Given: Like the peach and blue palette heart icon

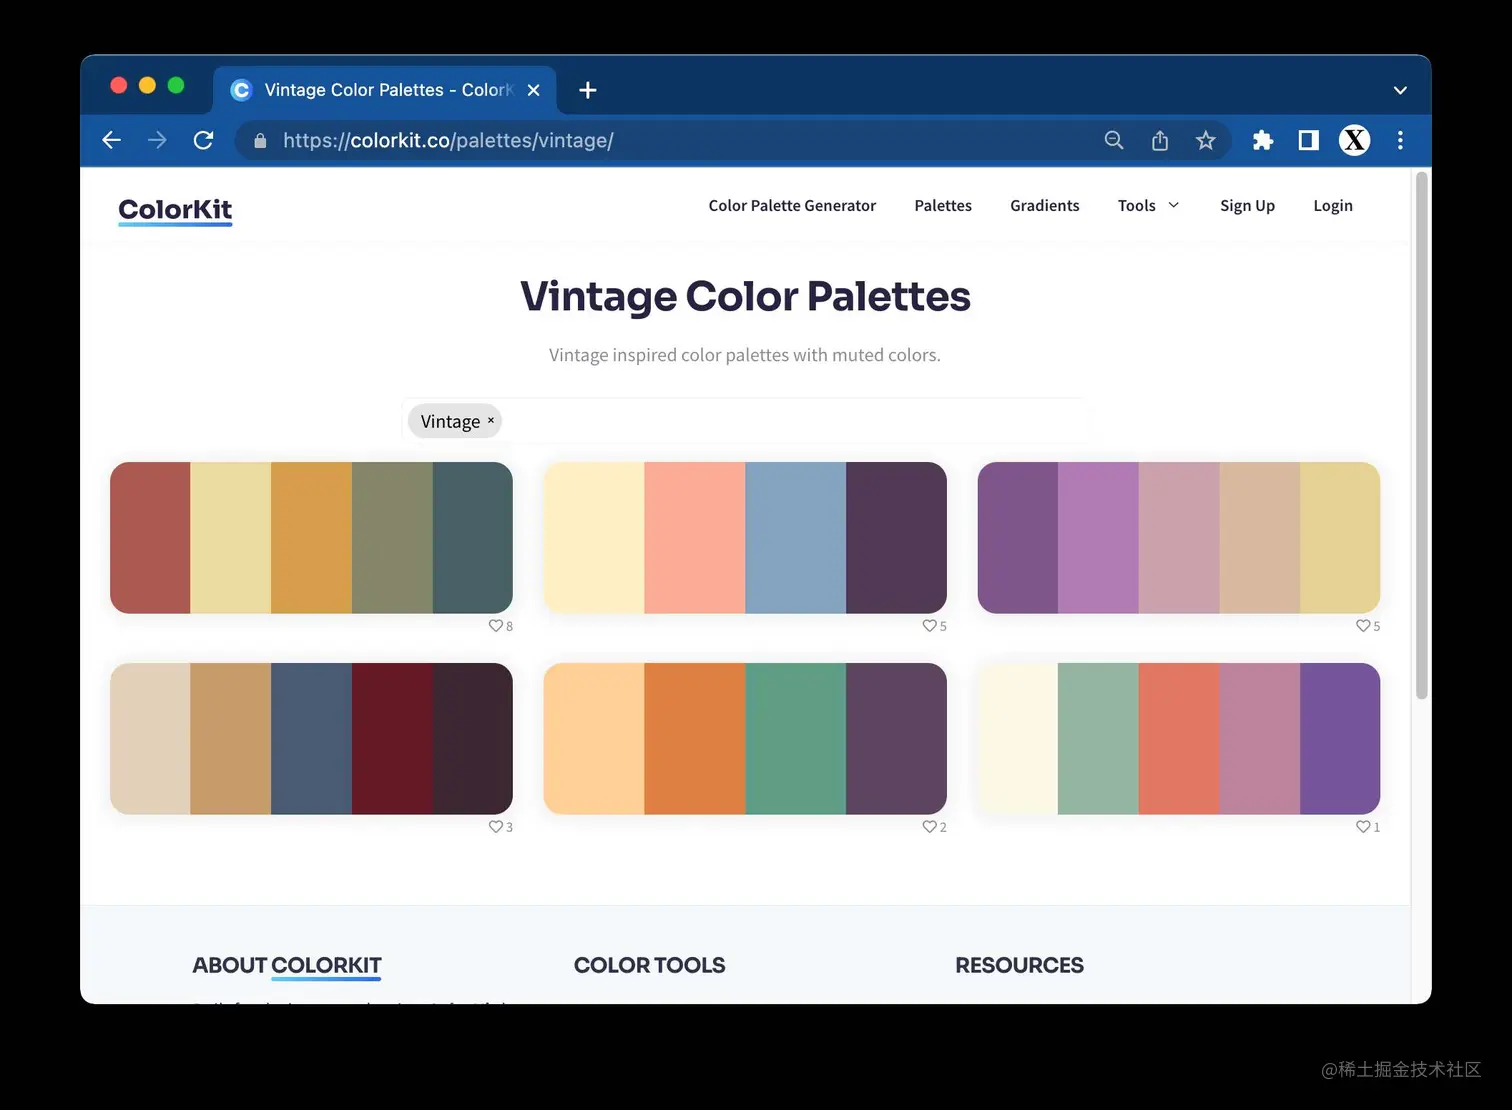Looking at the screenshot, I should (928, 625).
